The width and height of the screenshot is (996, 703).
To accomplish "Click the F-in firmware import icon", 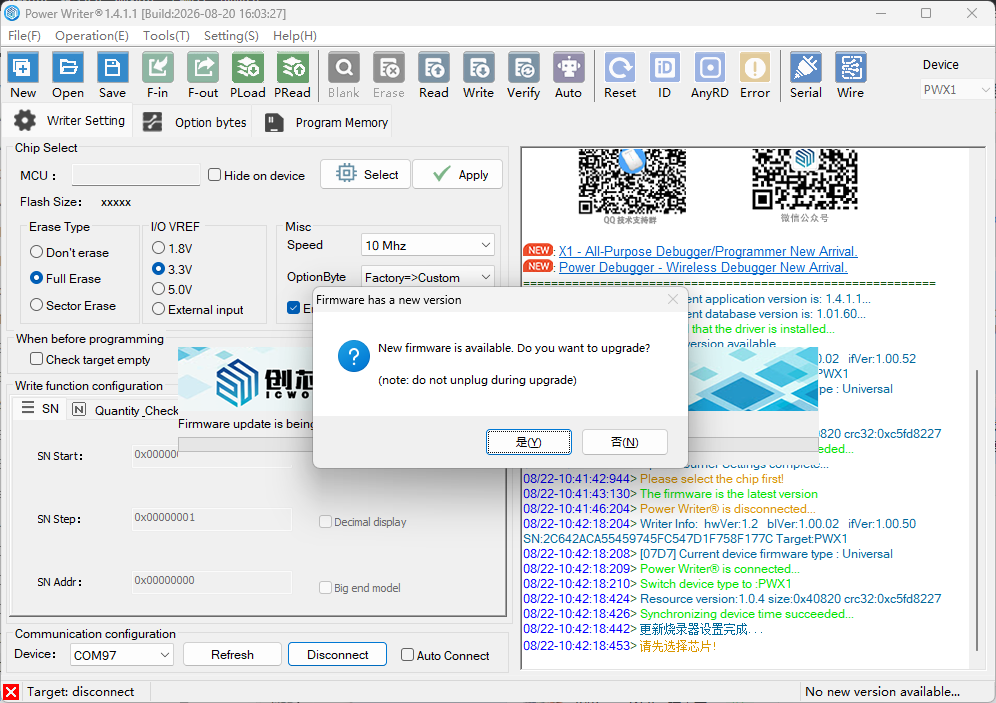I will (158, 68).
